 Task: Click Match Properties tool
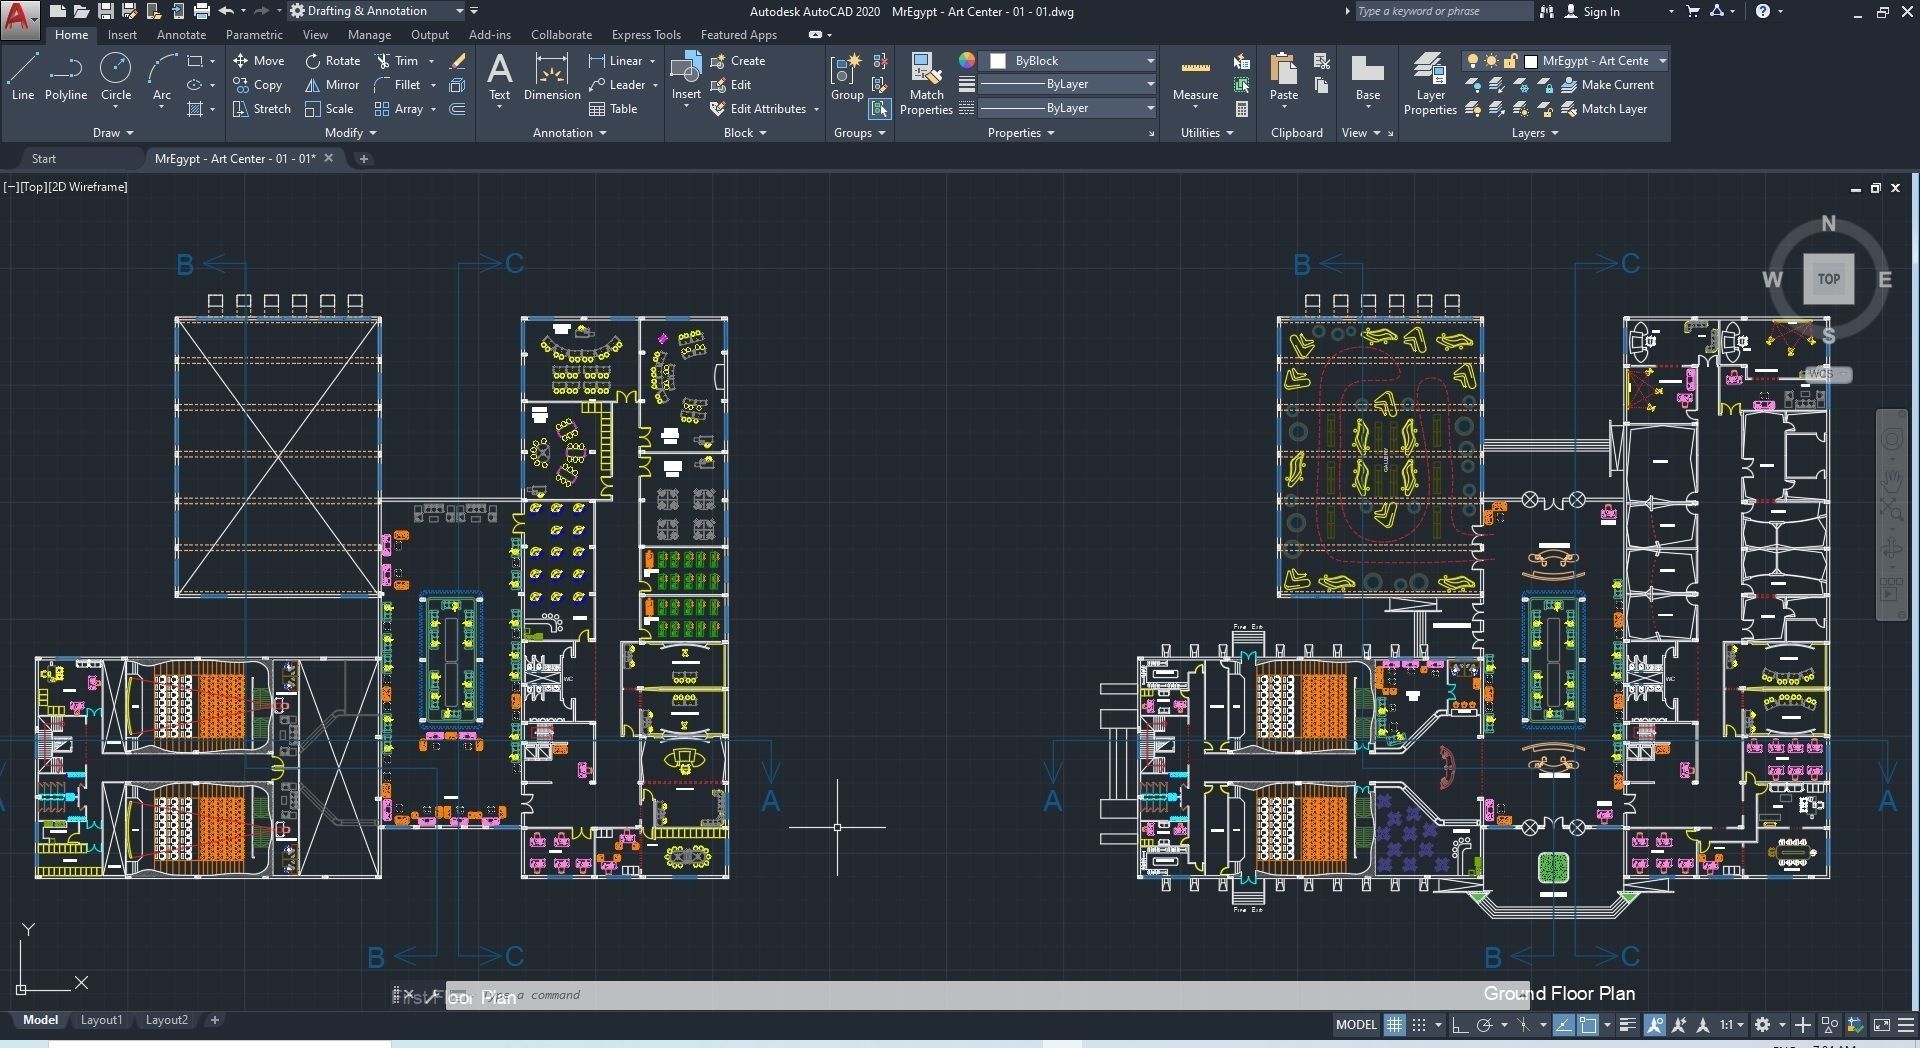[926, 84]
